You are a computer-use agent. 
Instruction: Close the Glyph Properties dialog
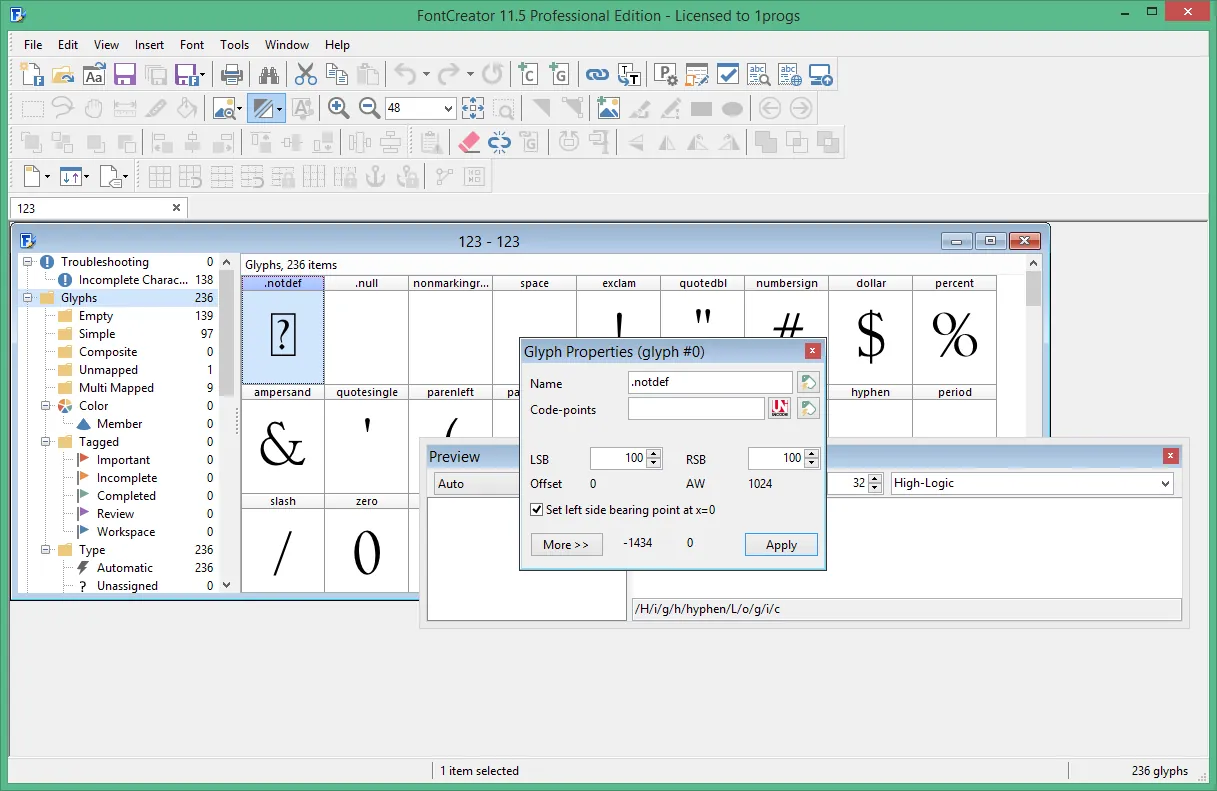813,351
